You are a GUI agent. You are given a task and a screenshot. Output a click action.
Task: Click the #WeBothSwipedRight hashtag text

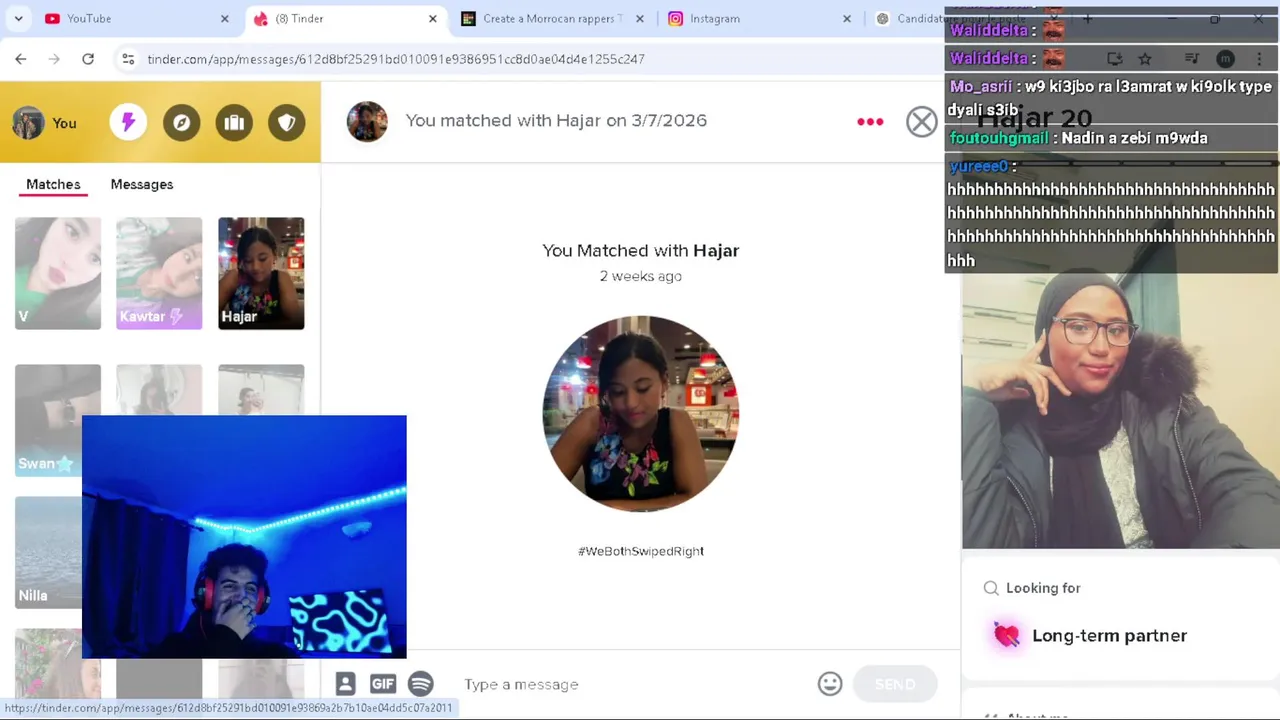click(x=641, y=551)
